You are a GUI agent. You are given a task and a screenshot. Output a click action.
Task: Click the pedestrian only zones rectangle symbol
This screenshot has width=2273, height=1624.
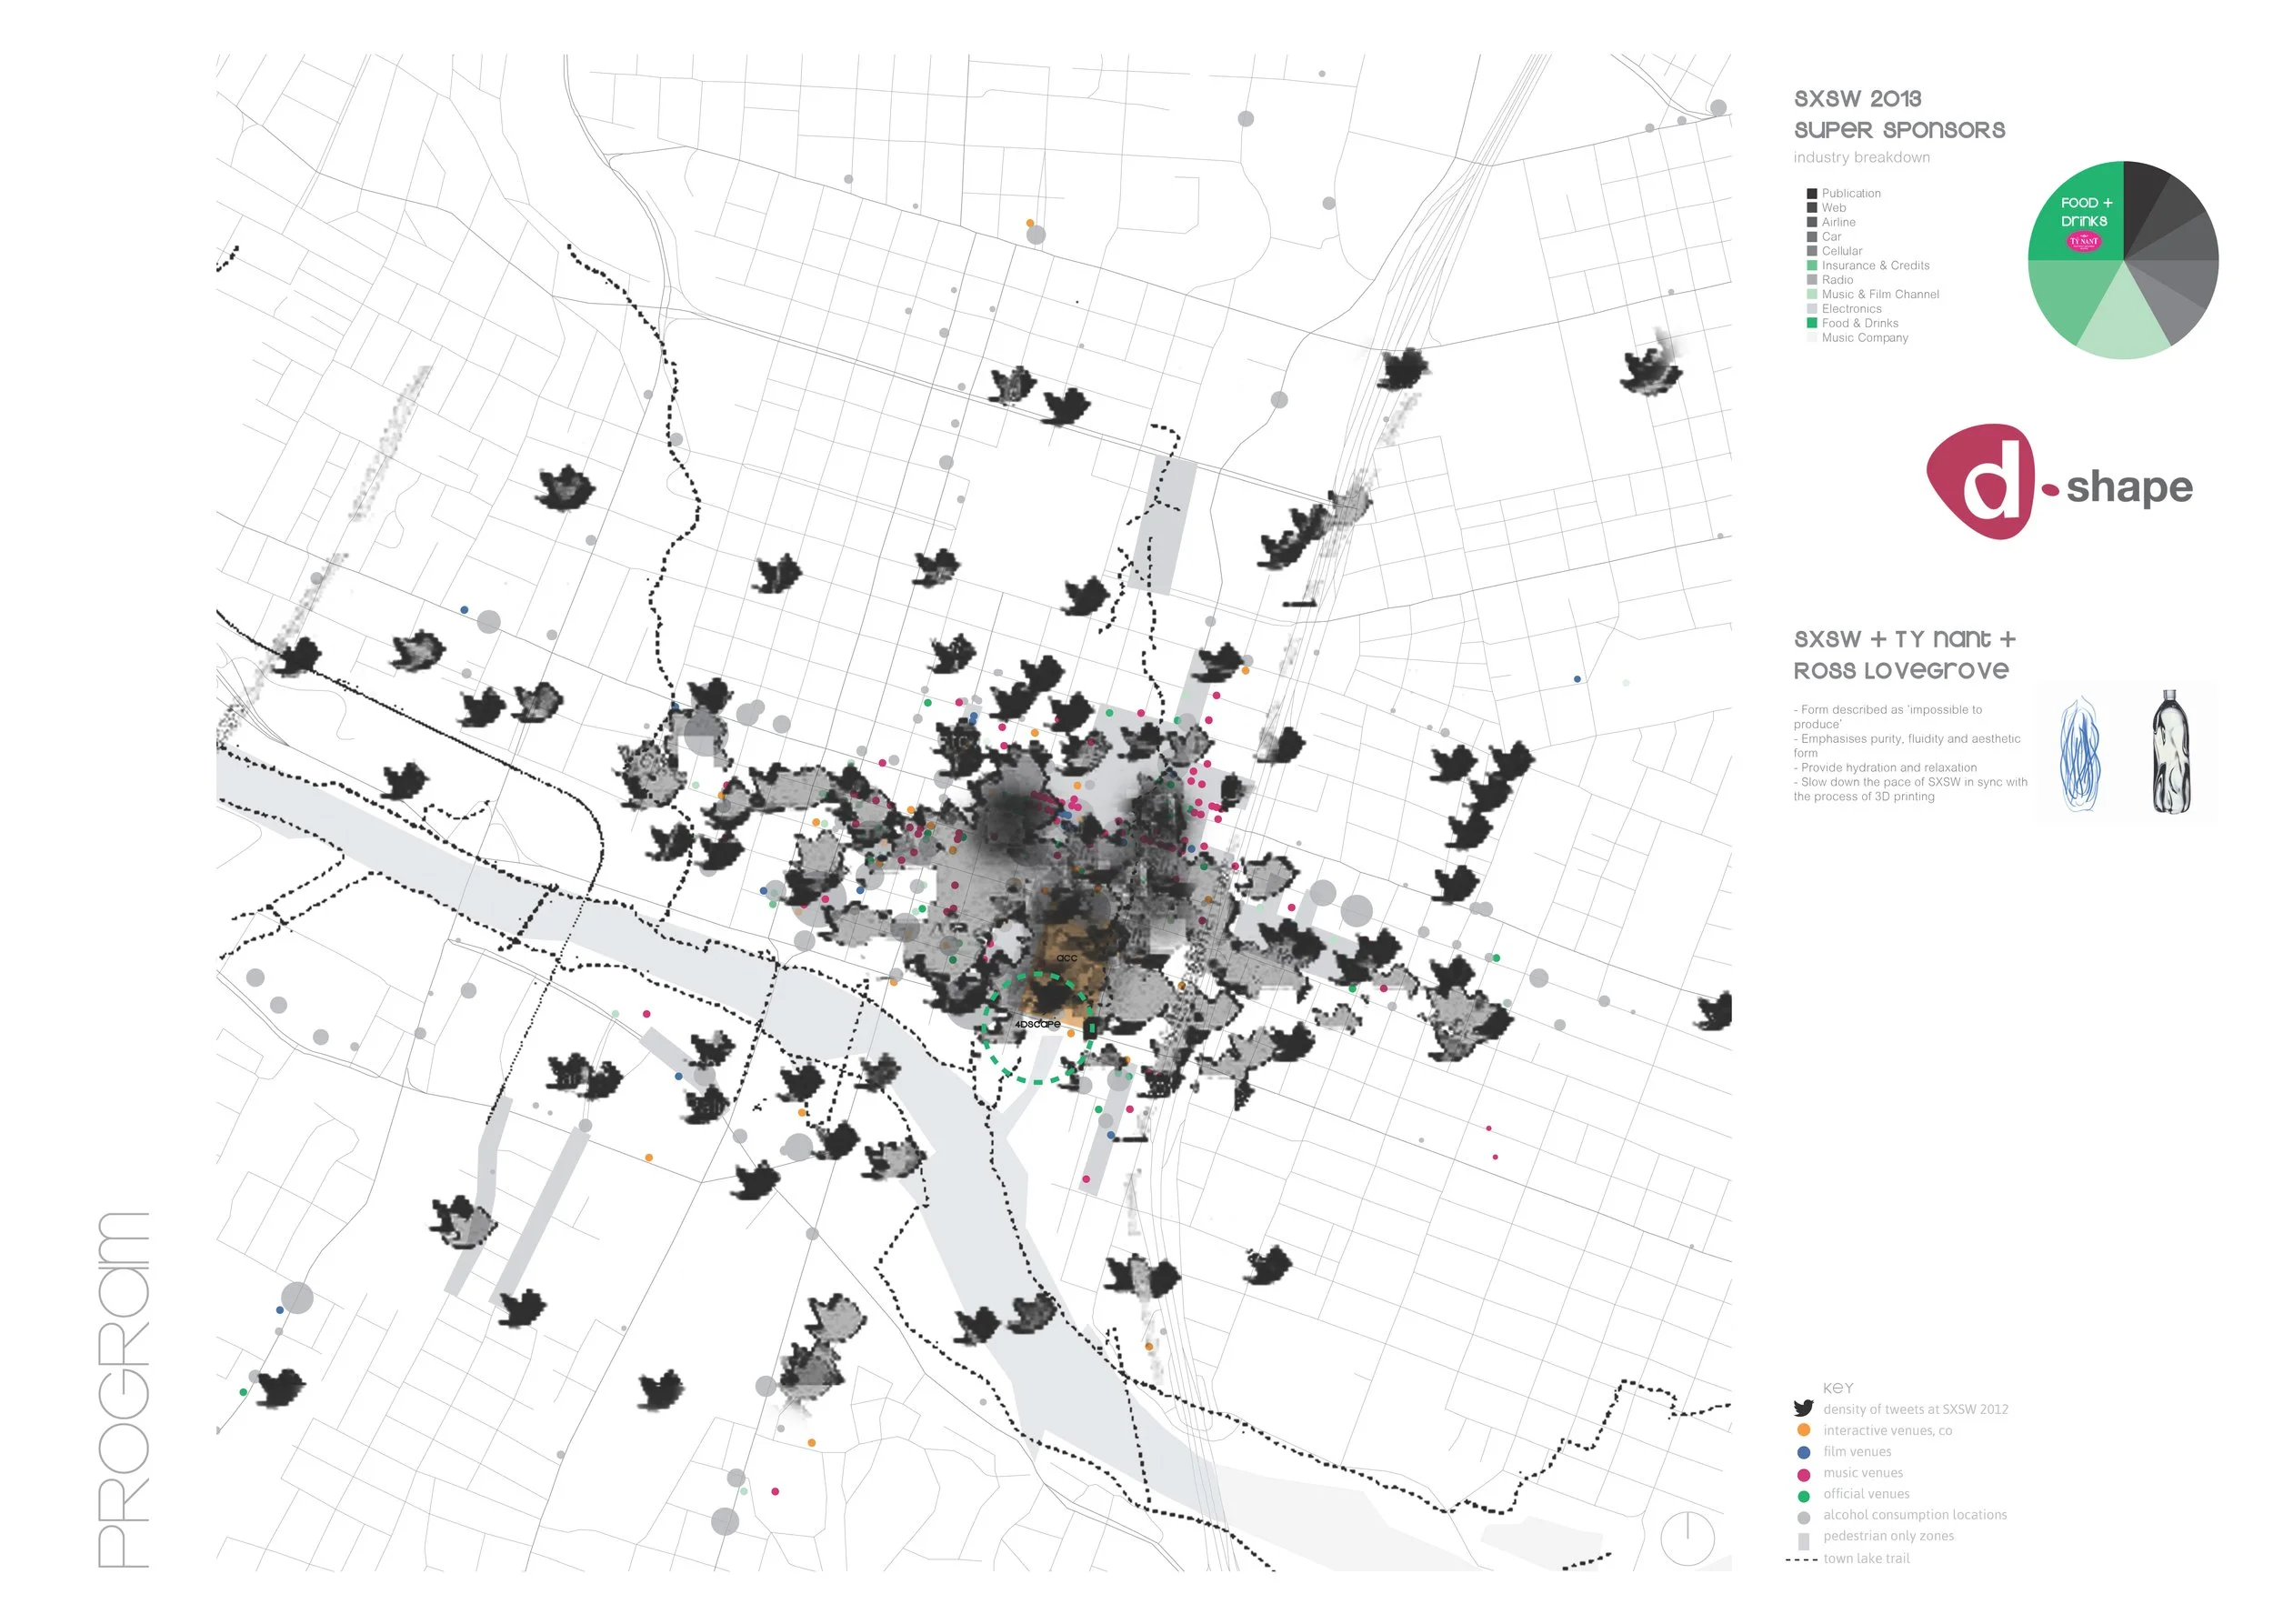tap(1803, 1540)
